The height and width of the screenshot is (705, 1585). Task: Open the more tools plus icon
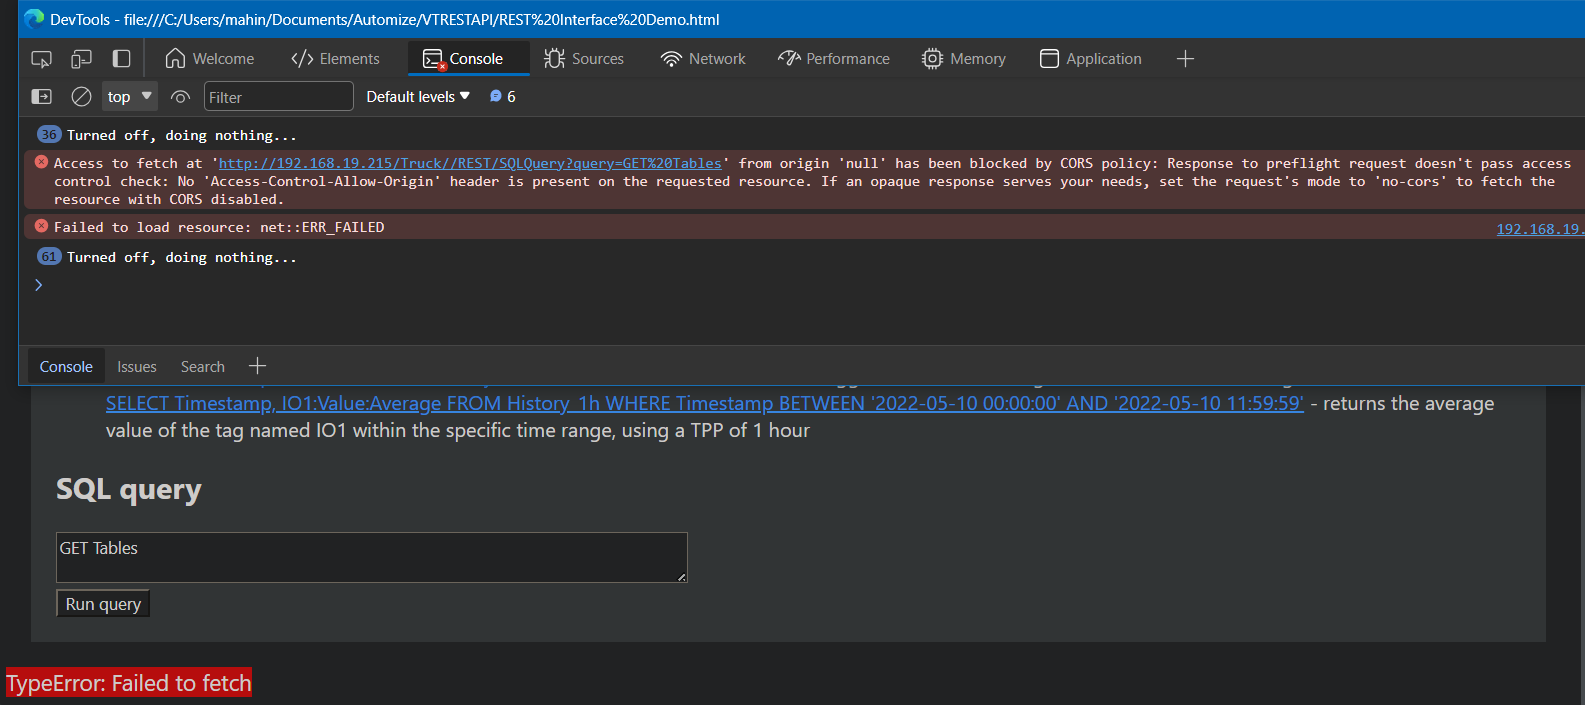pos(1185,59)
